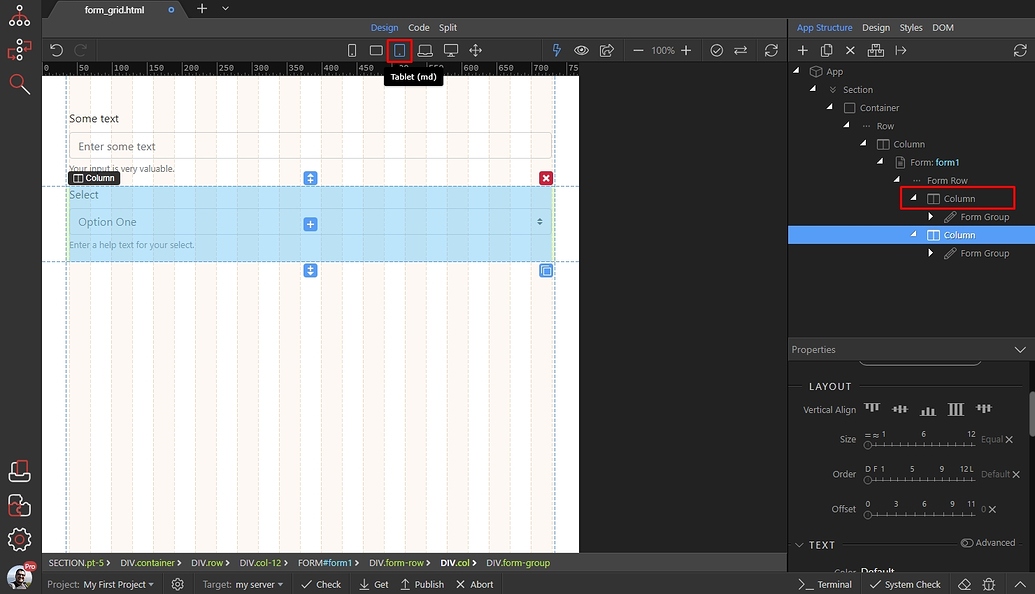Switch to the Code view tab

click(419, 27)
